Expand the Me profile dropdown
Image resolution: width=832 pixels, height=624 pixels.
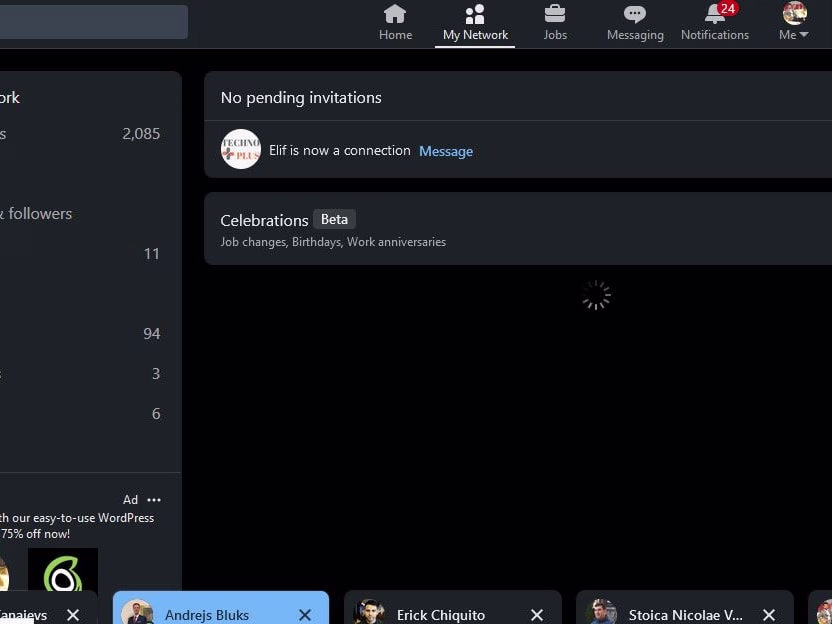[794, 22]
